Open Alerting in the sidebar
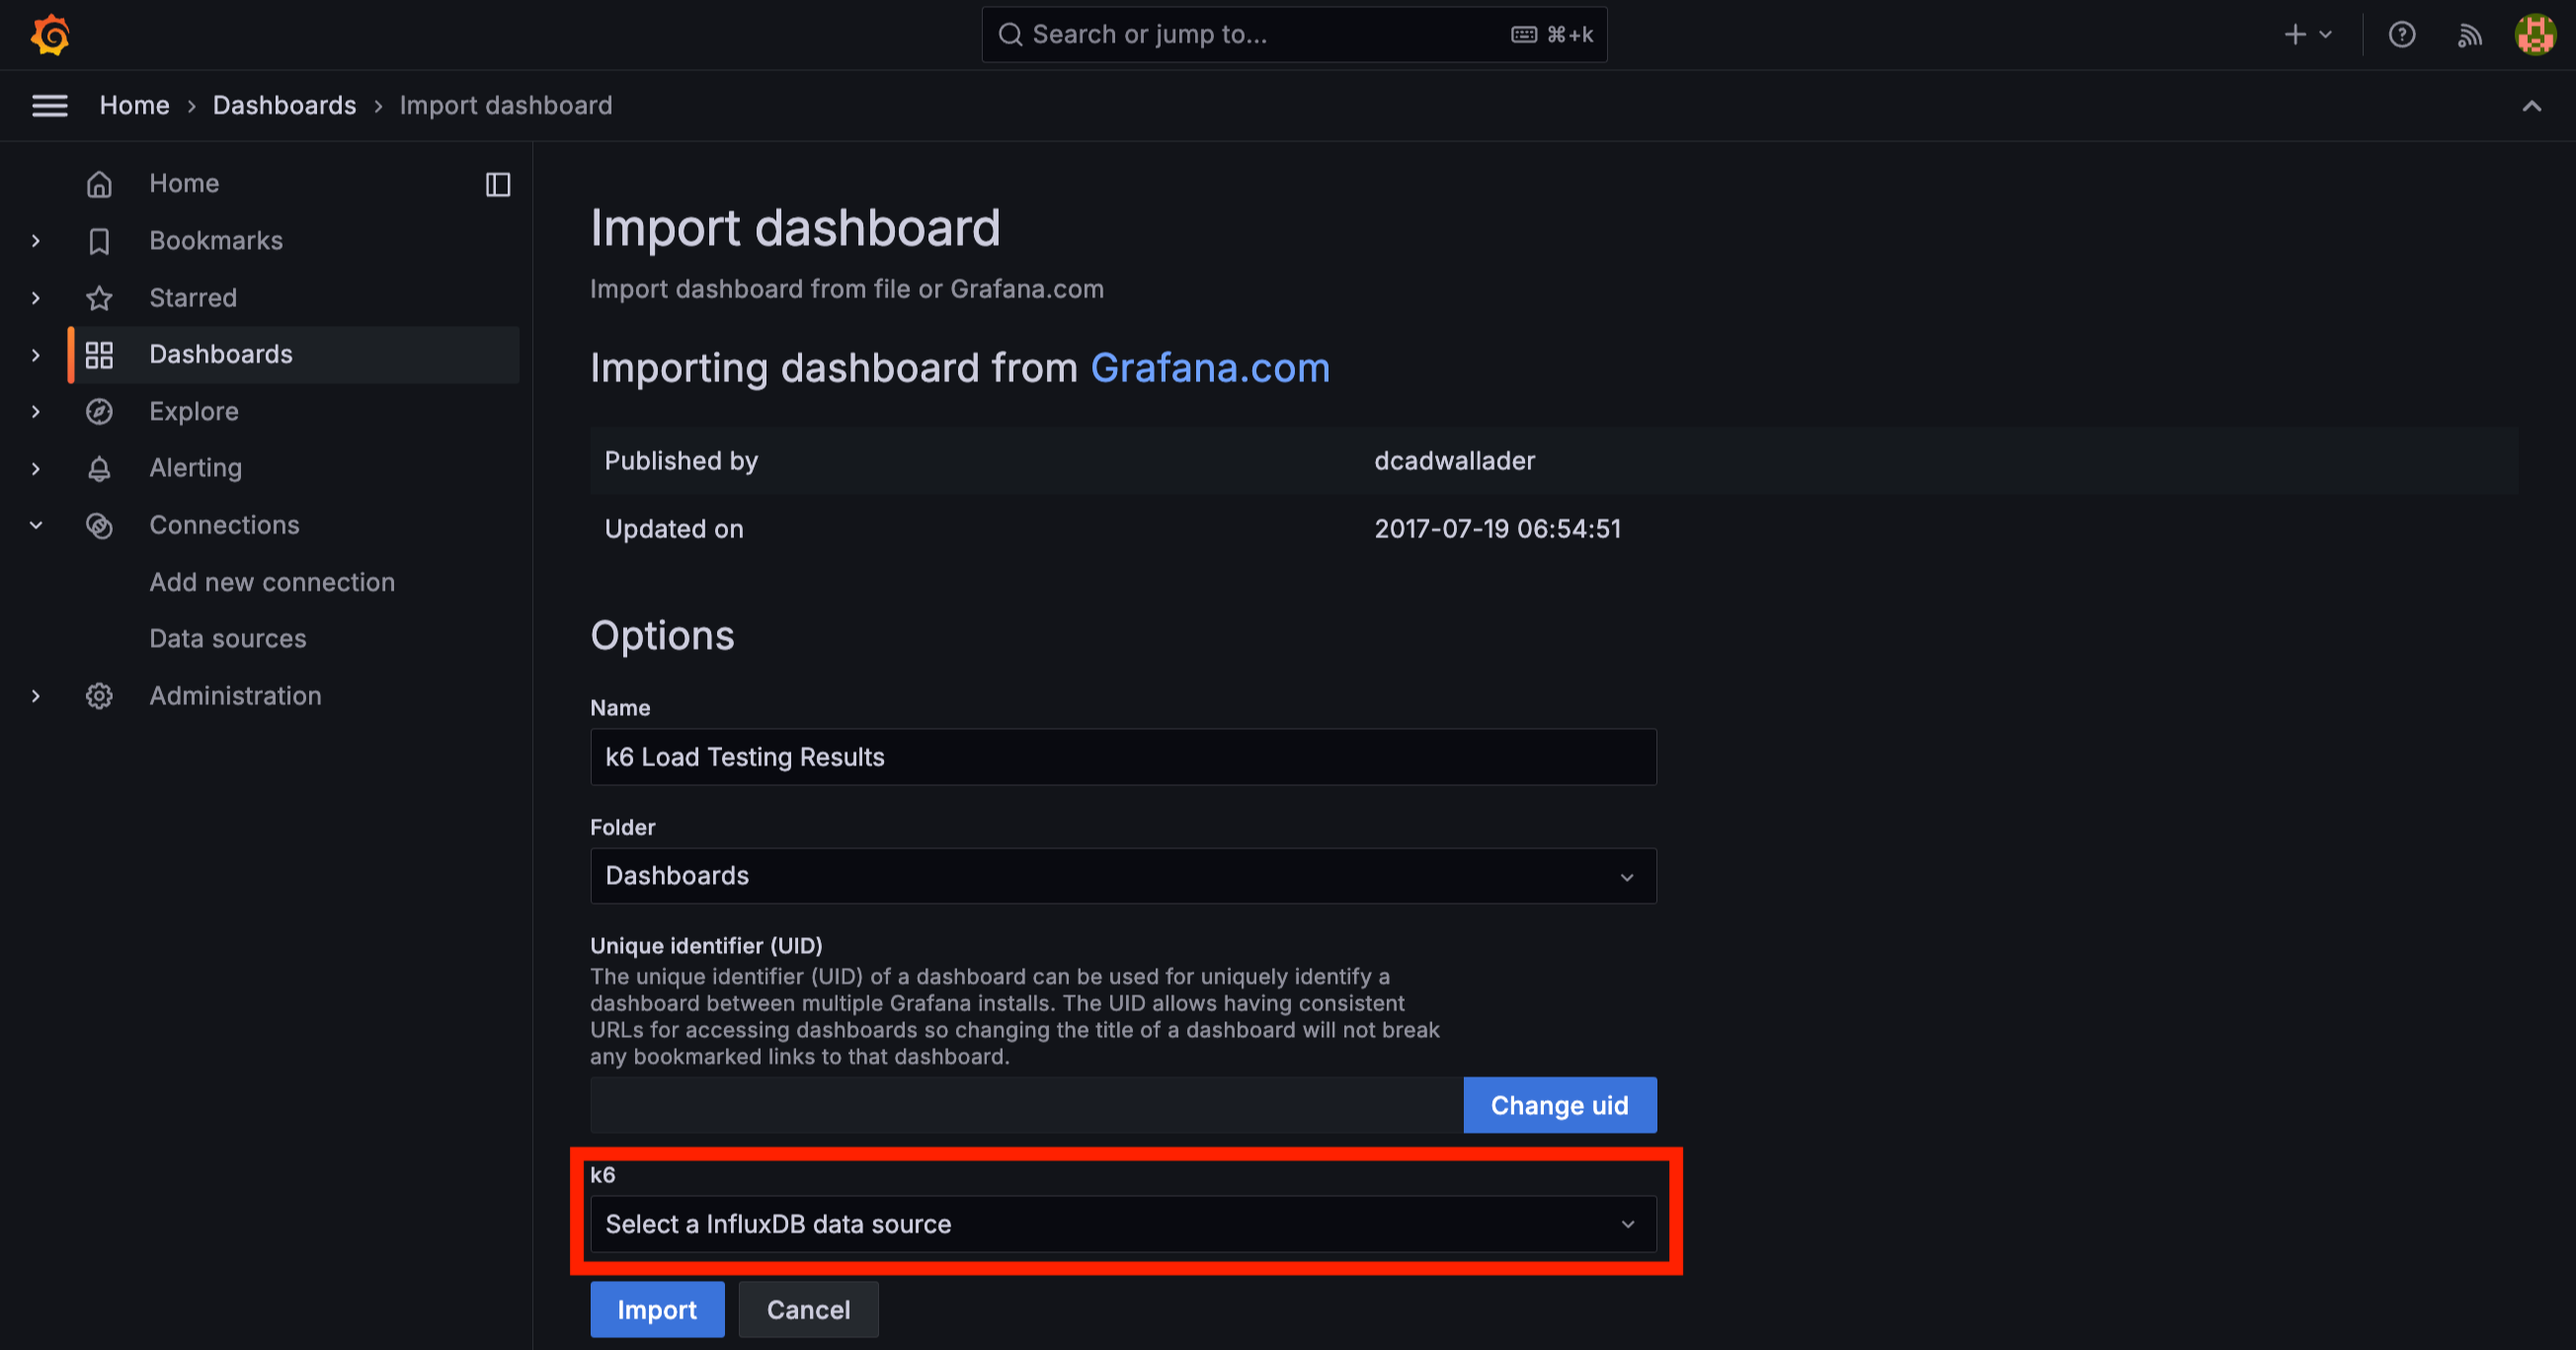2576x1350 pixels. coord(195,469)
